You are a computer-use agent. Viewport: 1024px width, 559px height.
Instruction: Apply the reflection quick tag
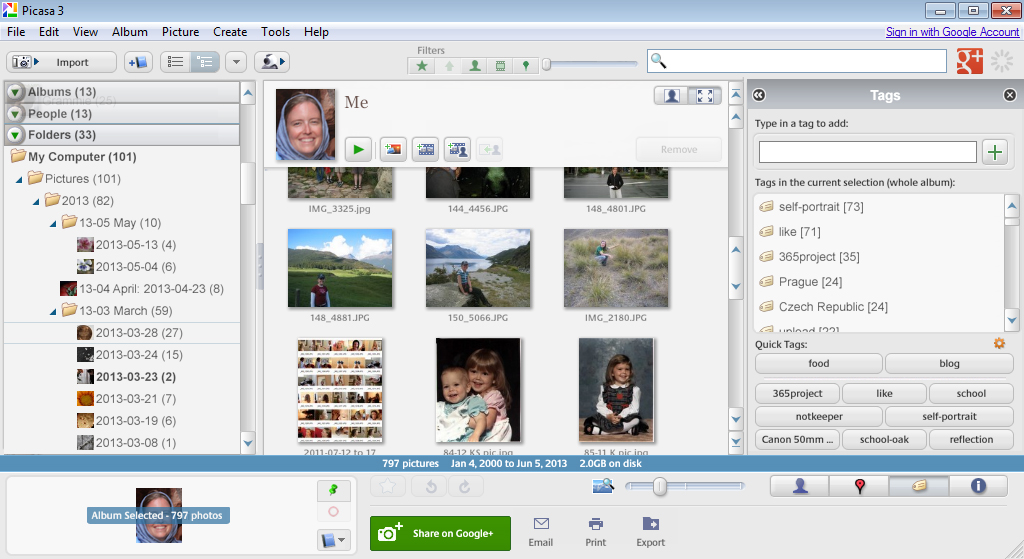(971, 439)
